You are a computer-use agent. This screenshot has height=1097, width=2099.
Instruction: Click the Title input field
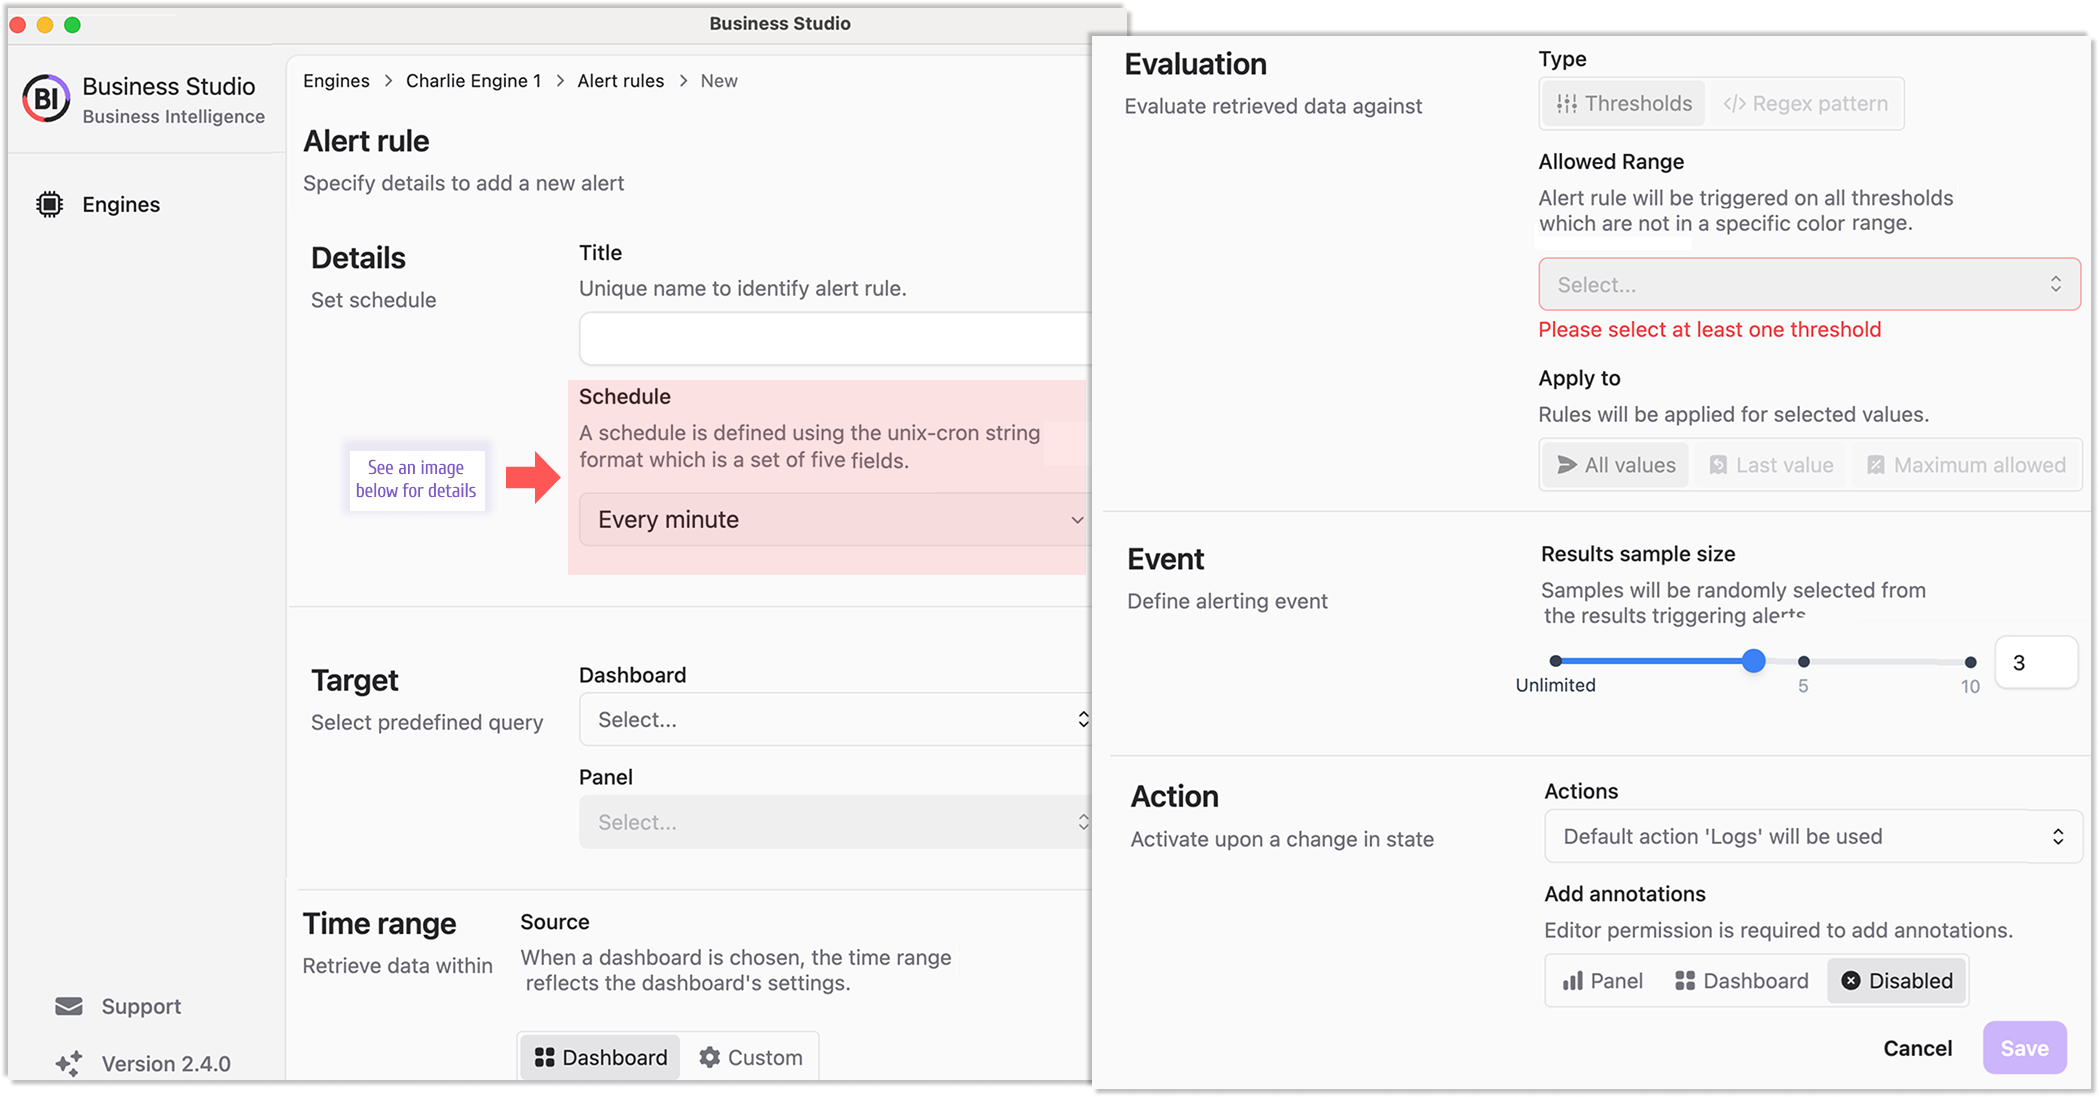tap(834, 338)
